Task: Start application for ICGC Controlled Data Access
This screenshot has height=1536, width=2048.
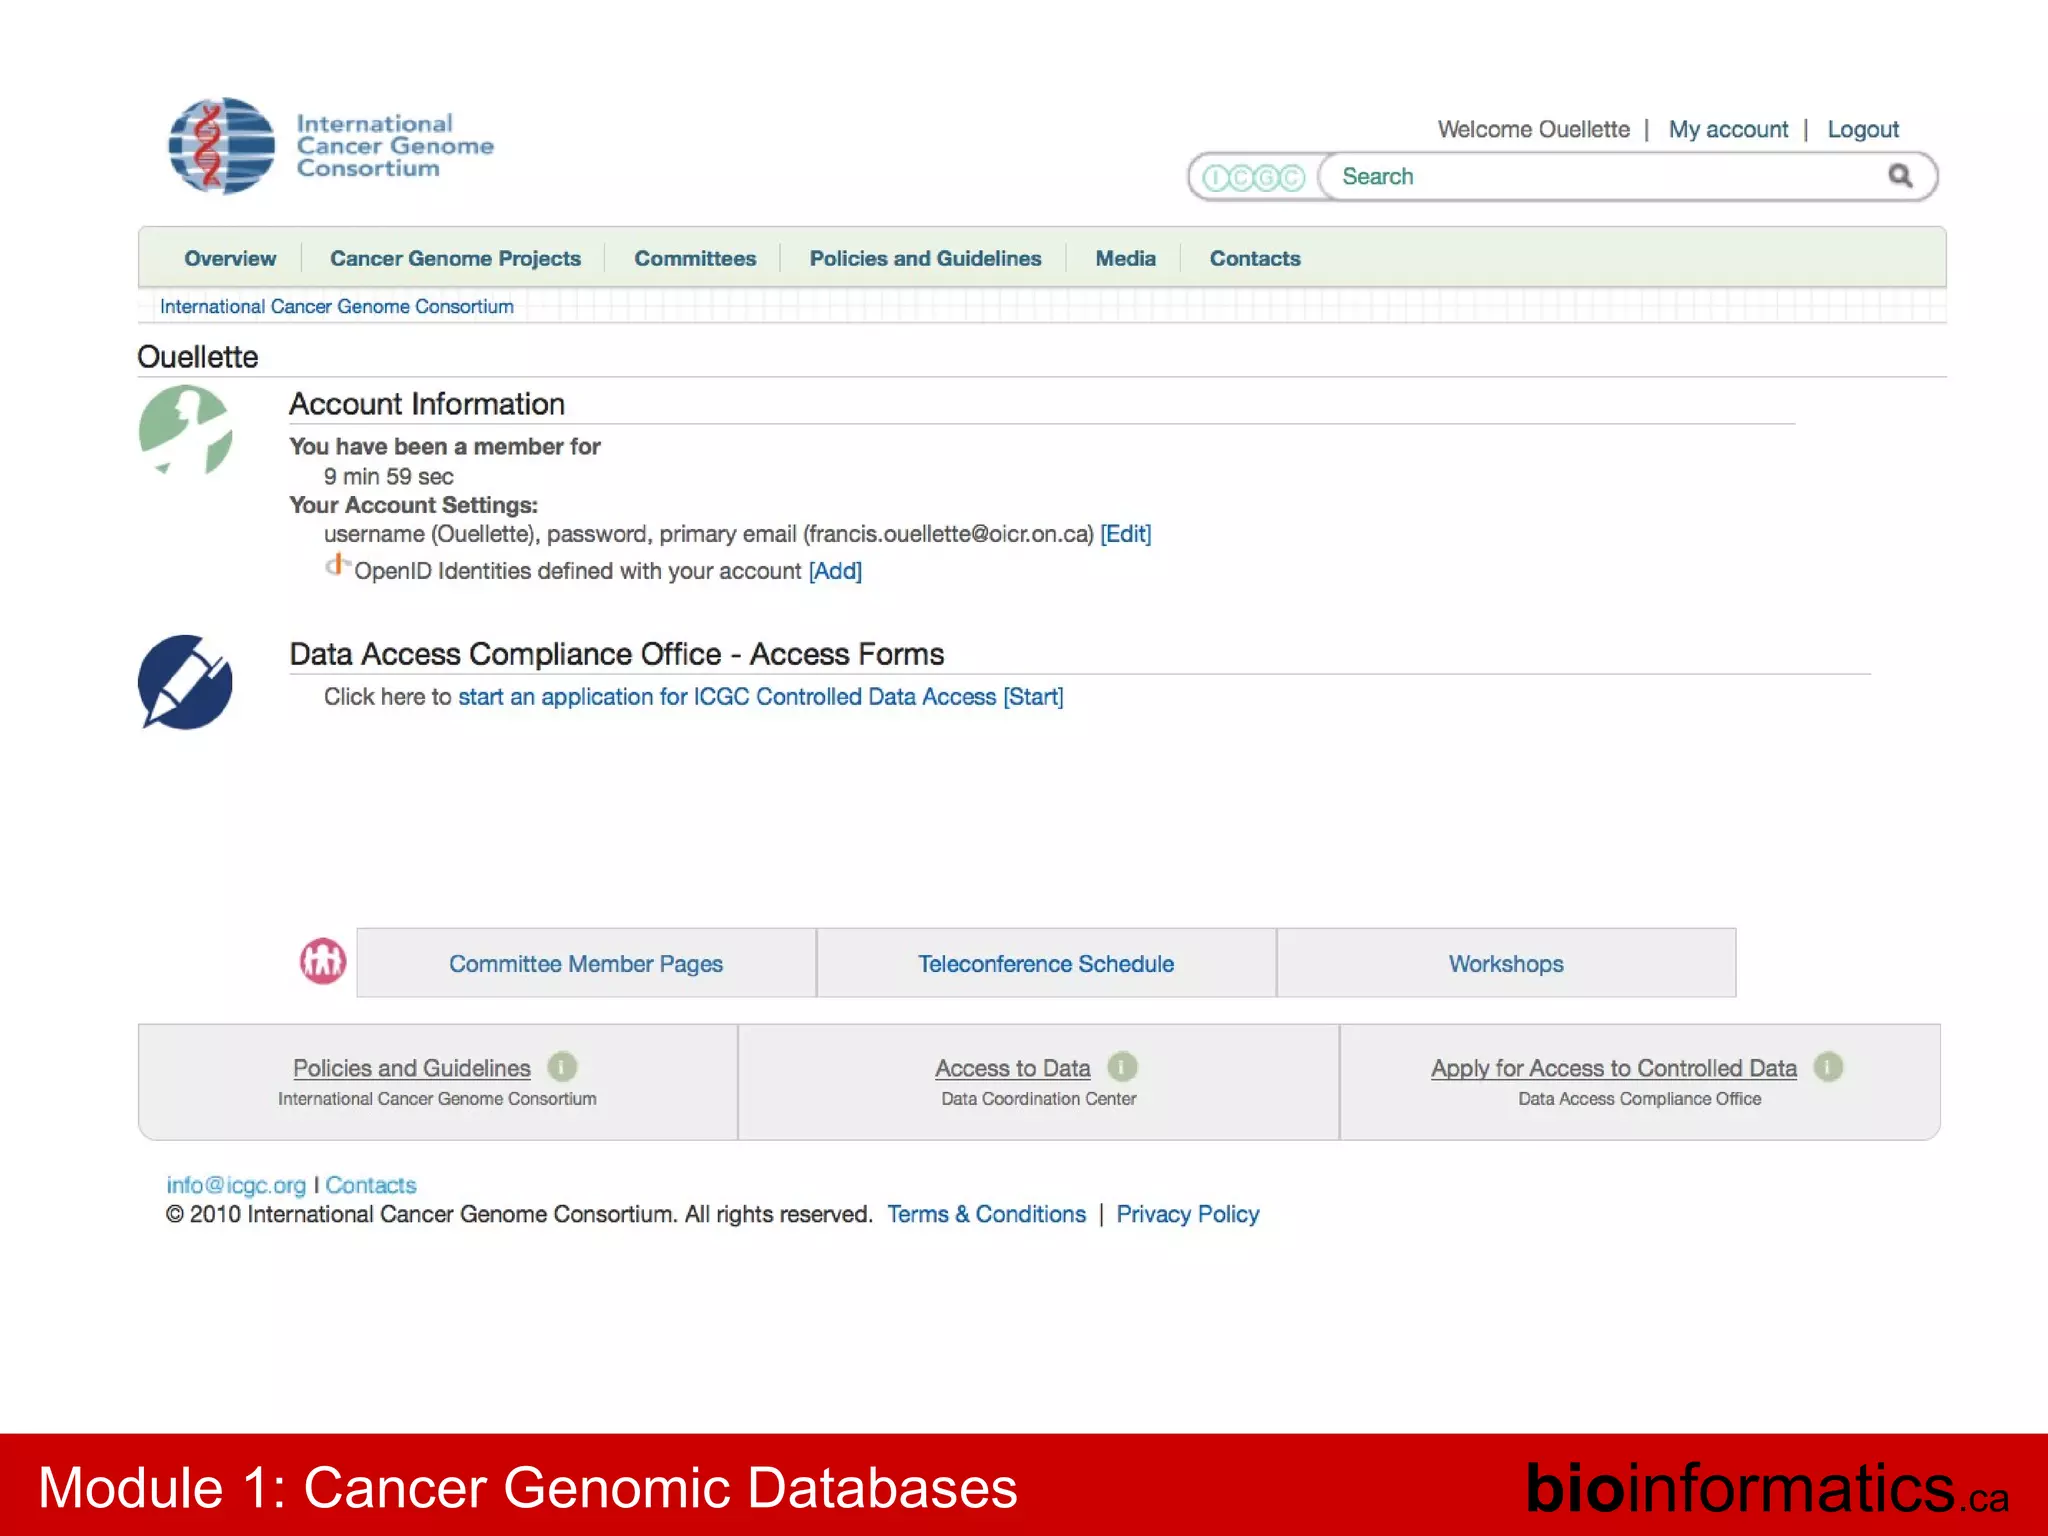Action: coord(760,697)
